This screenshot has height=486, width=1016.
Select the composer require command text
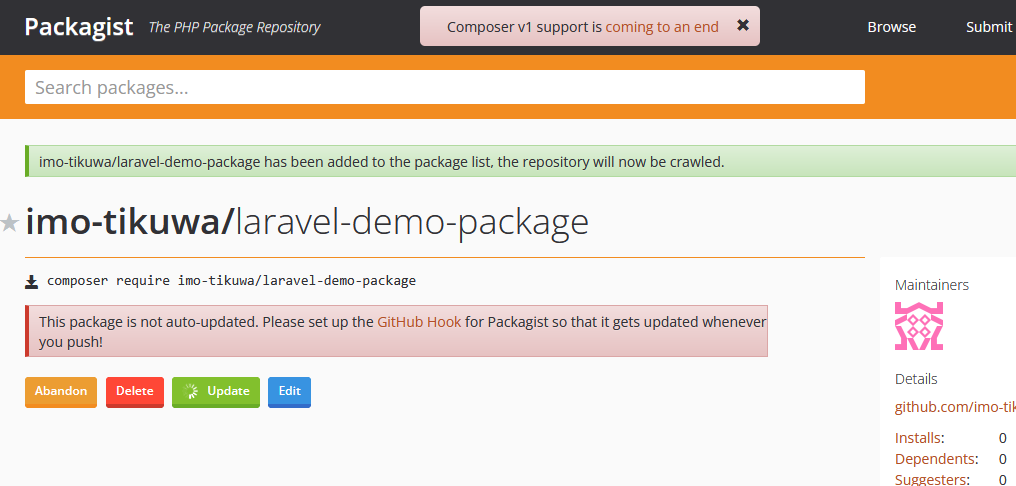(231, 281)
